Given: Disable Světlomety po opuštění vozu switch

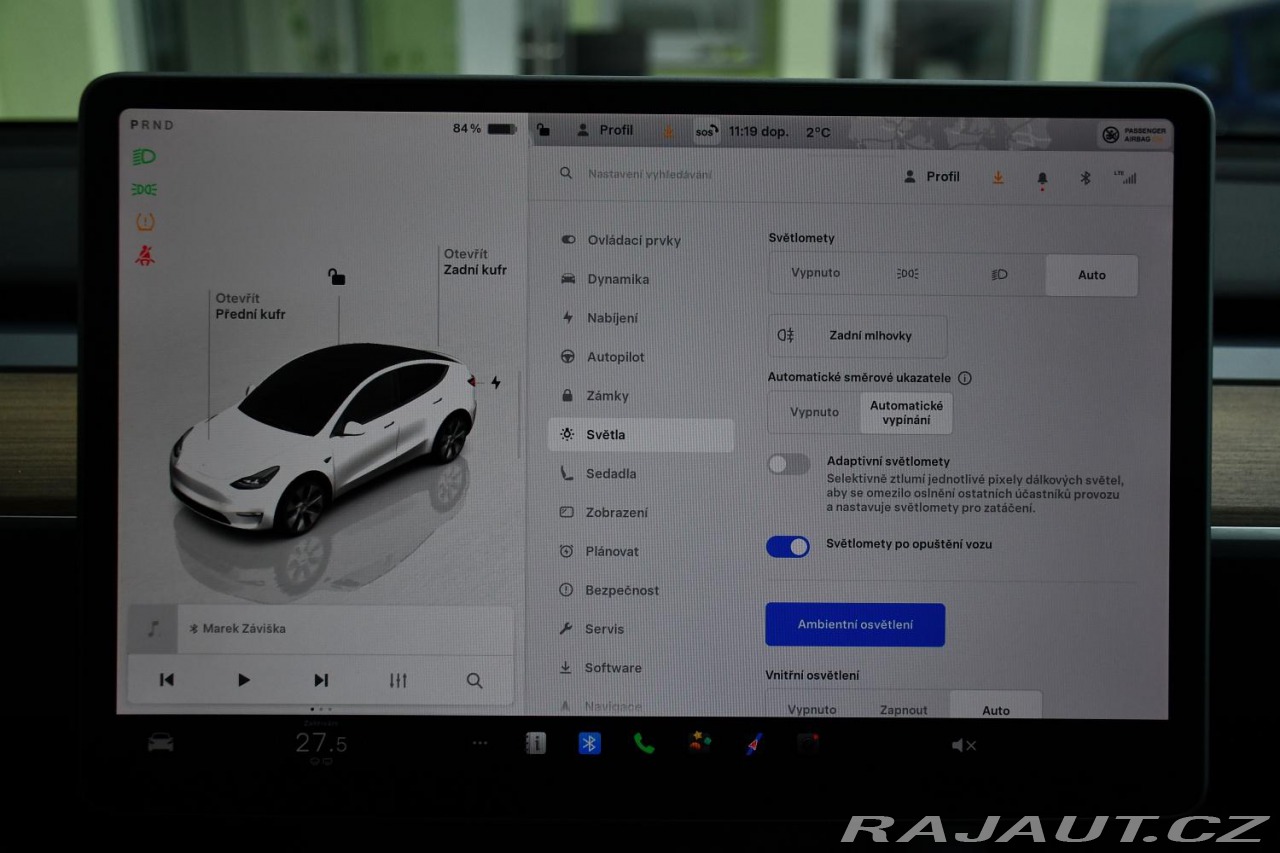Looking at the screenshot, I should [x=788, y=546].
